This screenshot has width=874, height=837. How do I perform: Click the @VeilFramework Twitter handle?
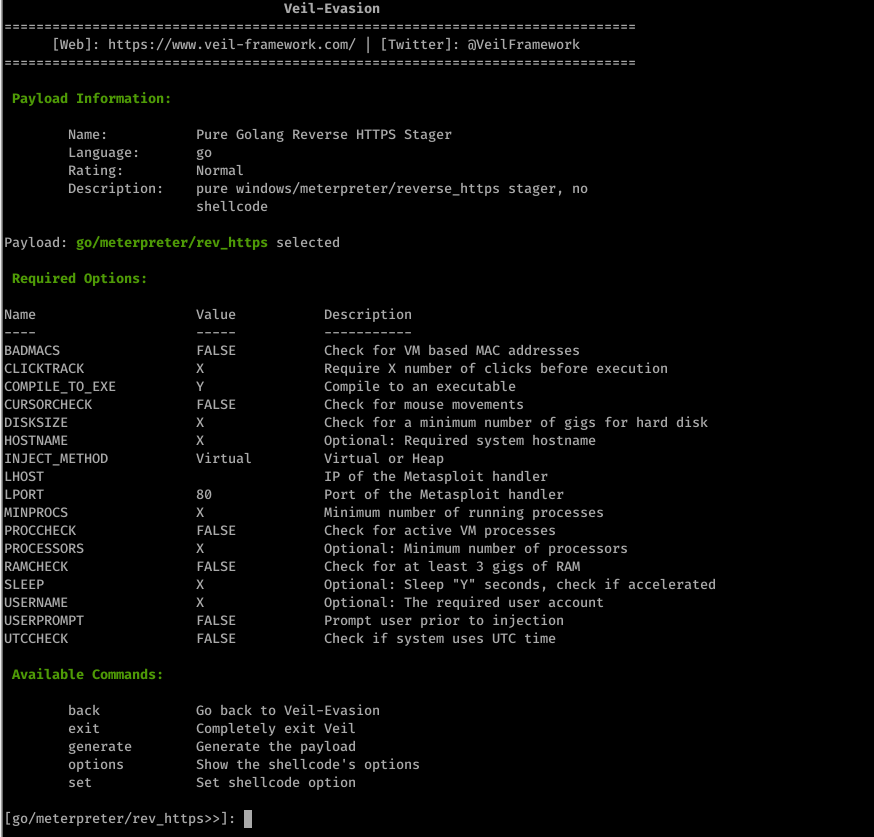pos(523,45)
